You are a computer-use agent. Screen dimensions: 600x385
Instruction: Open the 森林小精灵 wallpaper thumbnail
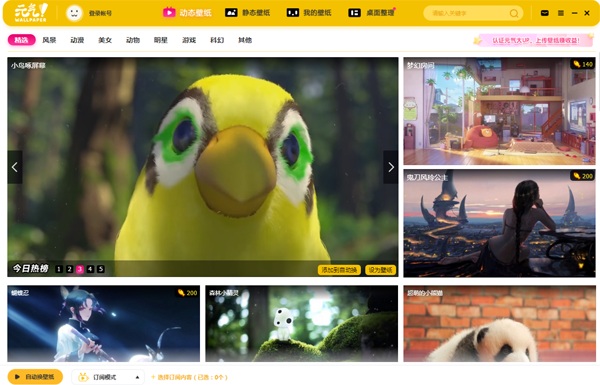[302, 323]
